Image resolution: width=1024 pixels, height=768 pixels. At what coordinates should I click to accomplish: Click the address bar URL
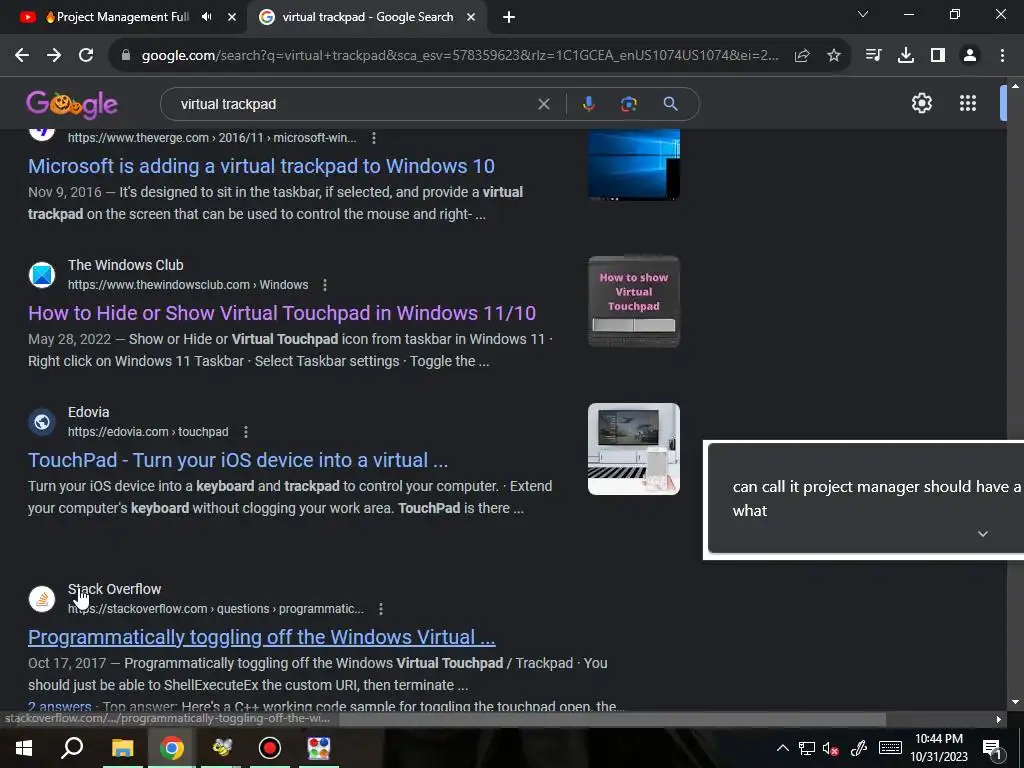[460, 56]
